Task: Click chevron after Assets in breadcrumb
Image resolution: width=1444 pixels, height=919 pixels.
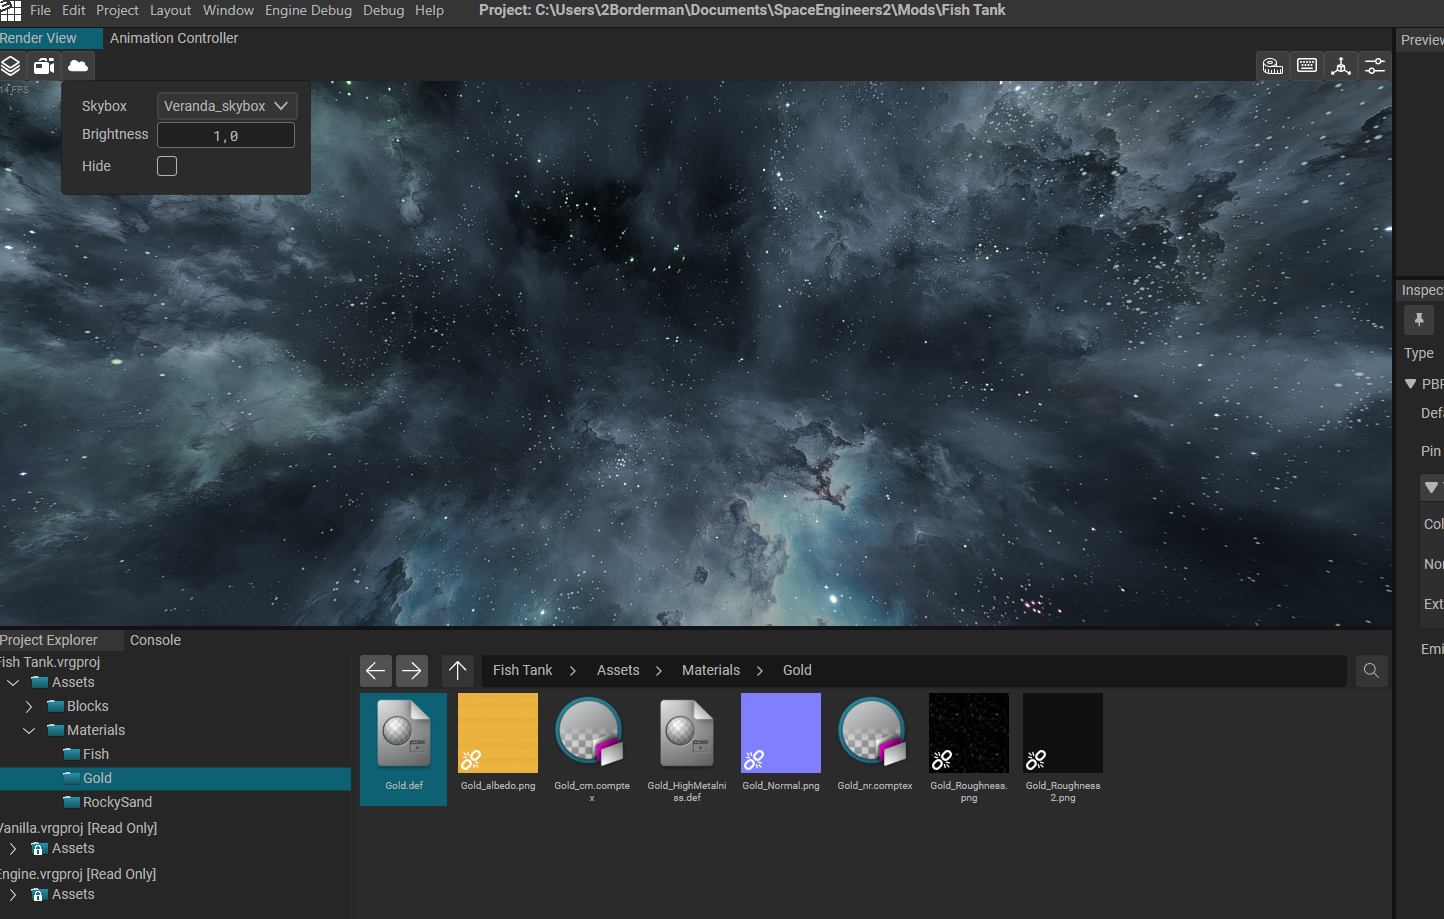Action: click(659, 670)
